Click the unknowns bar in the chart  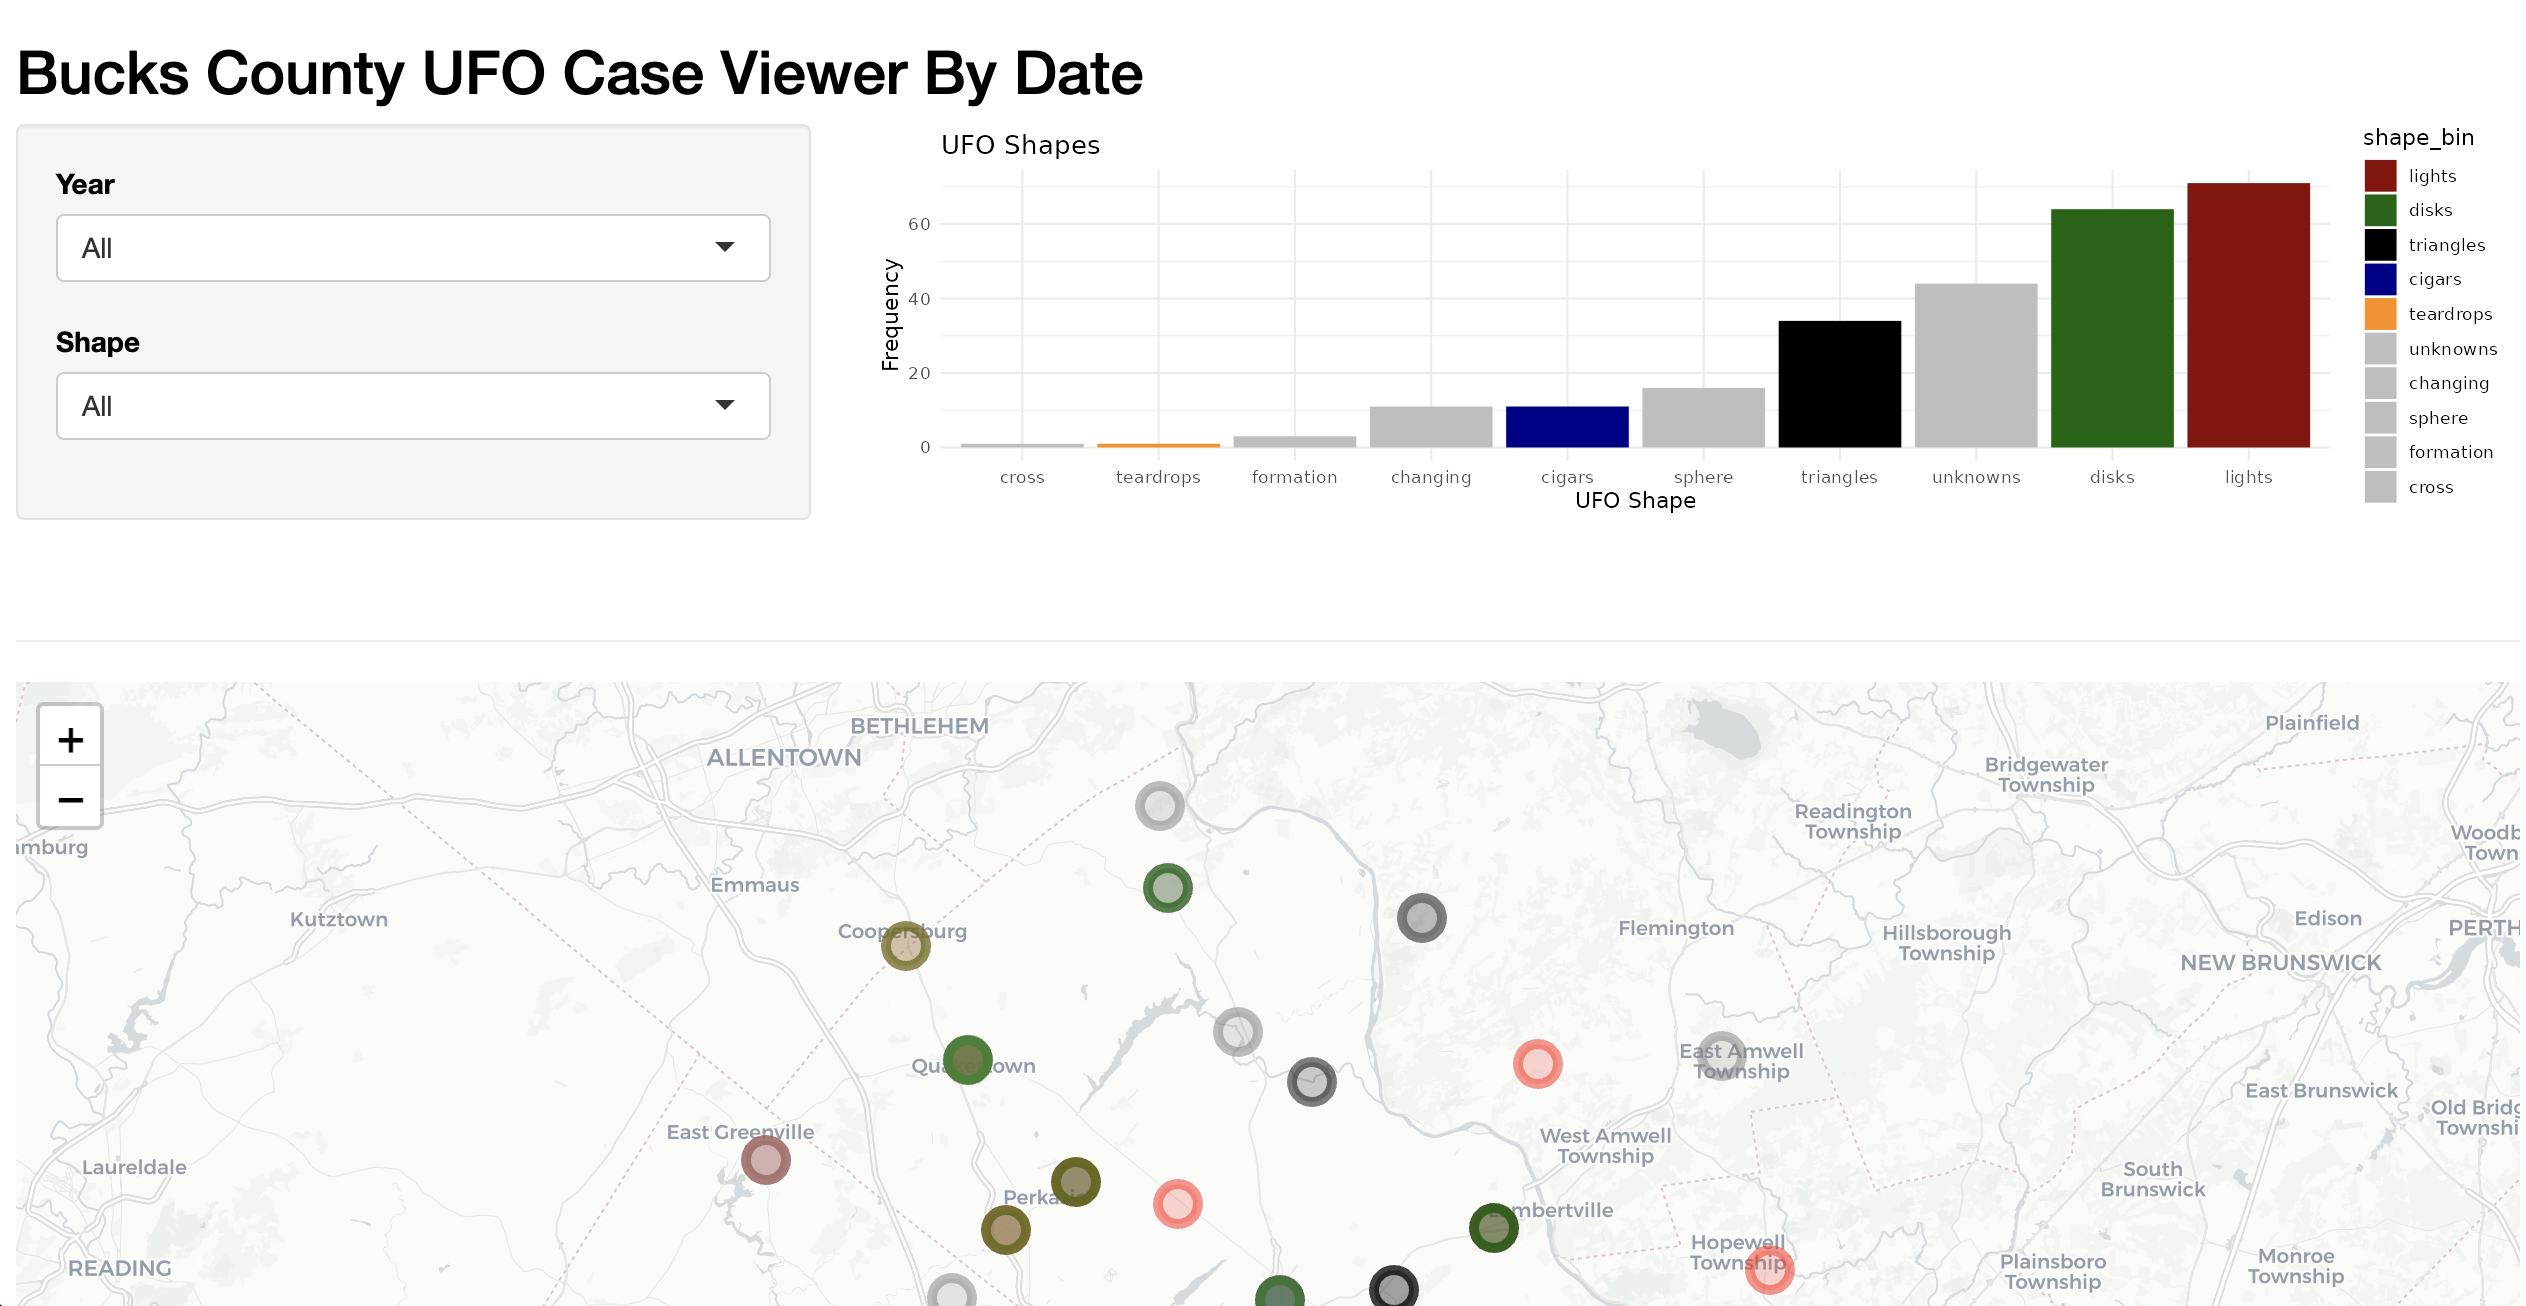pyautogui.click(x=1976, y=365)
